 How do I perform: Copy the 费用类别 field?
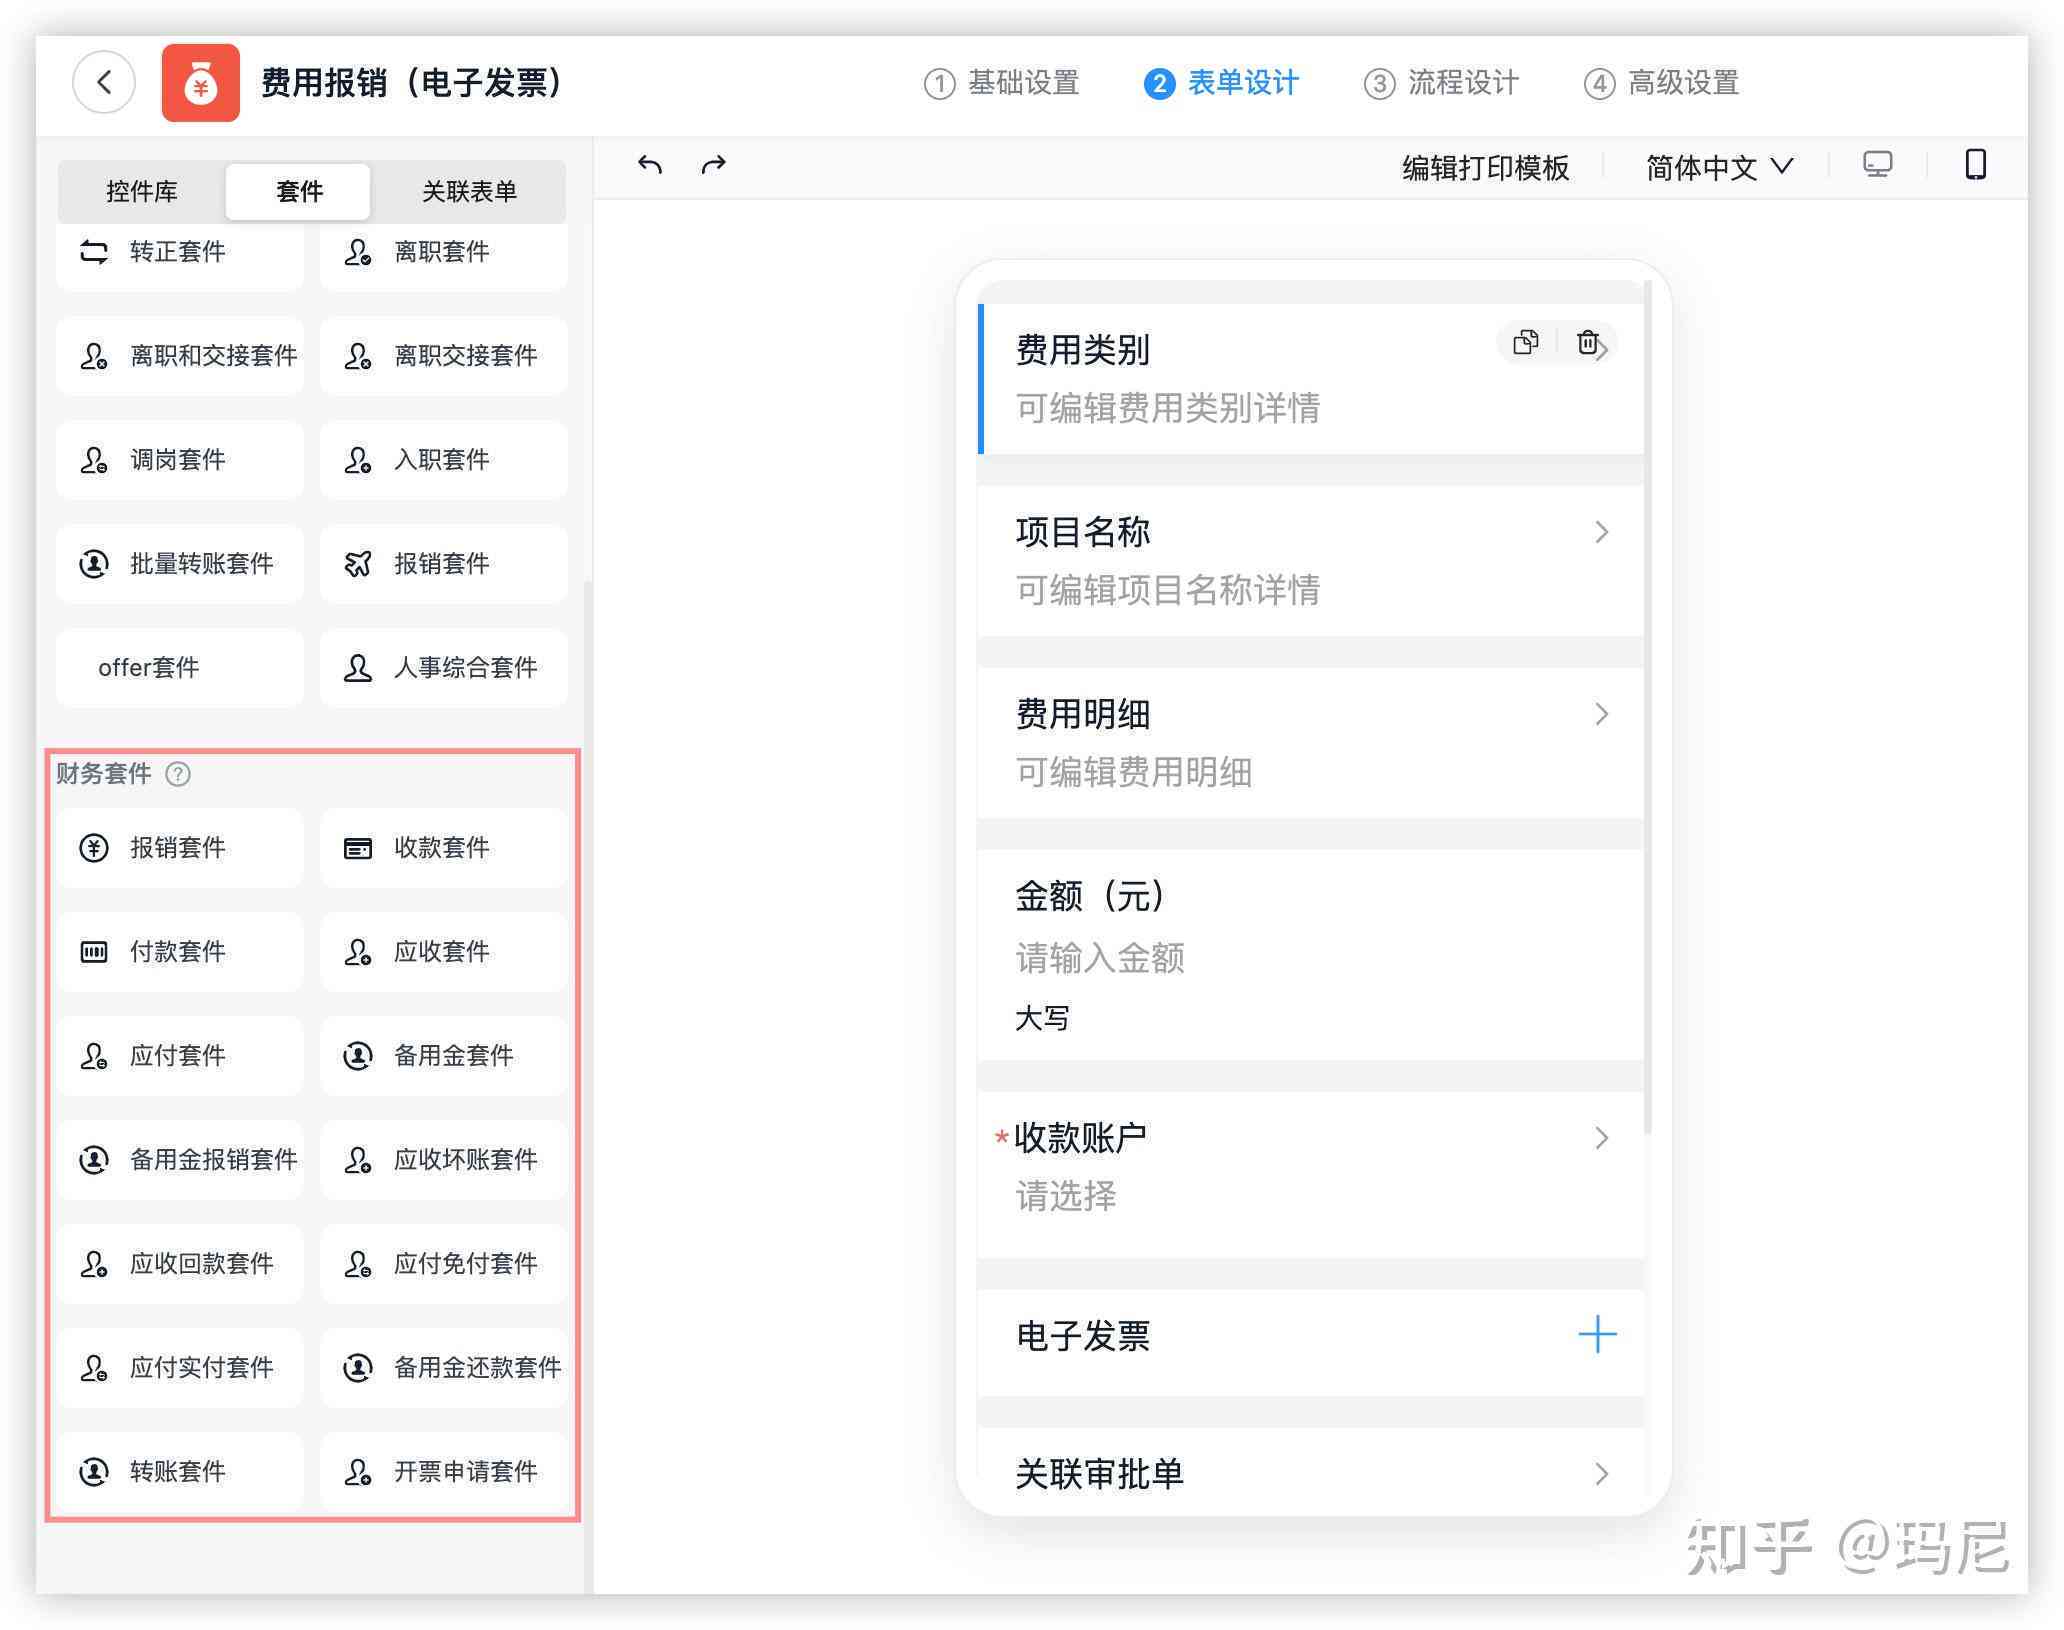click(x=1526, y=342)
